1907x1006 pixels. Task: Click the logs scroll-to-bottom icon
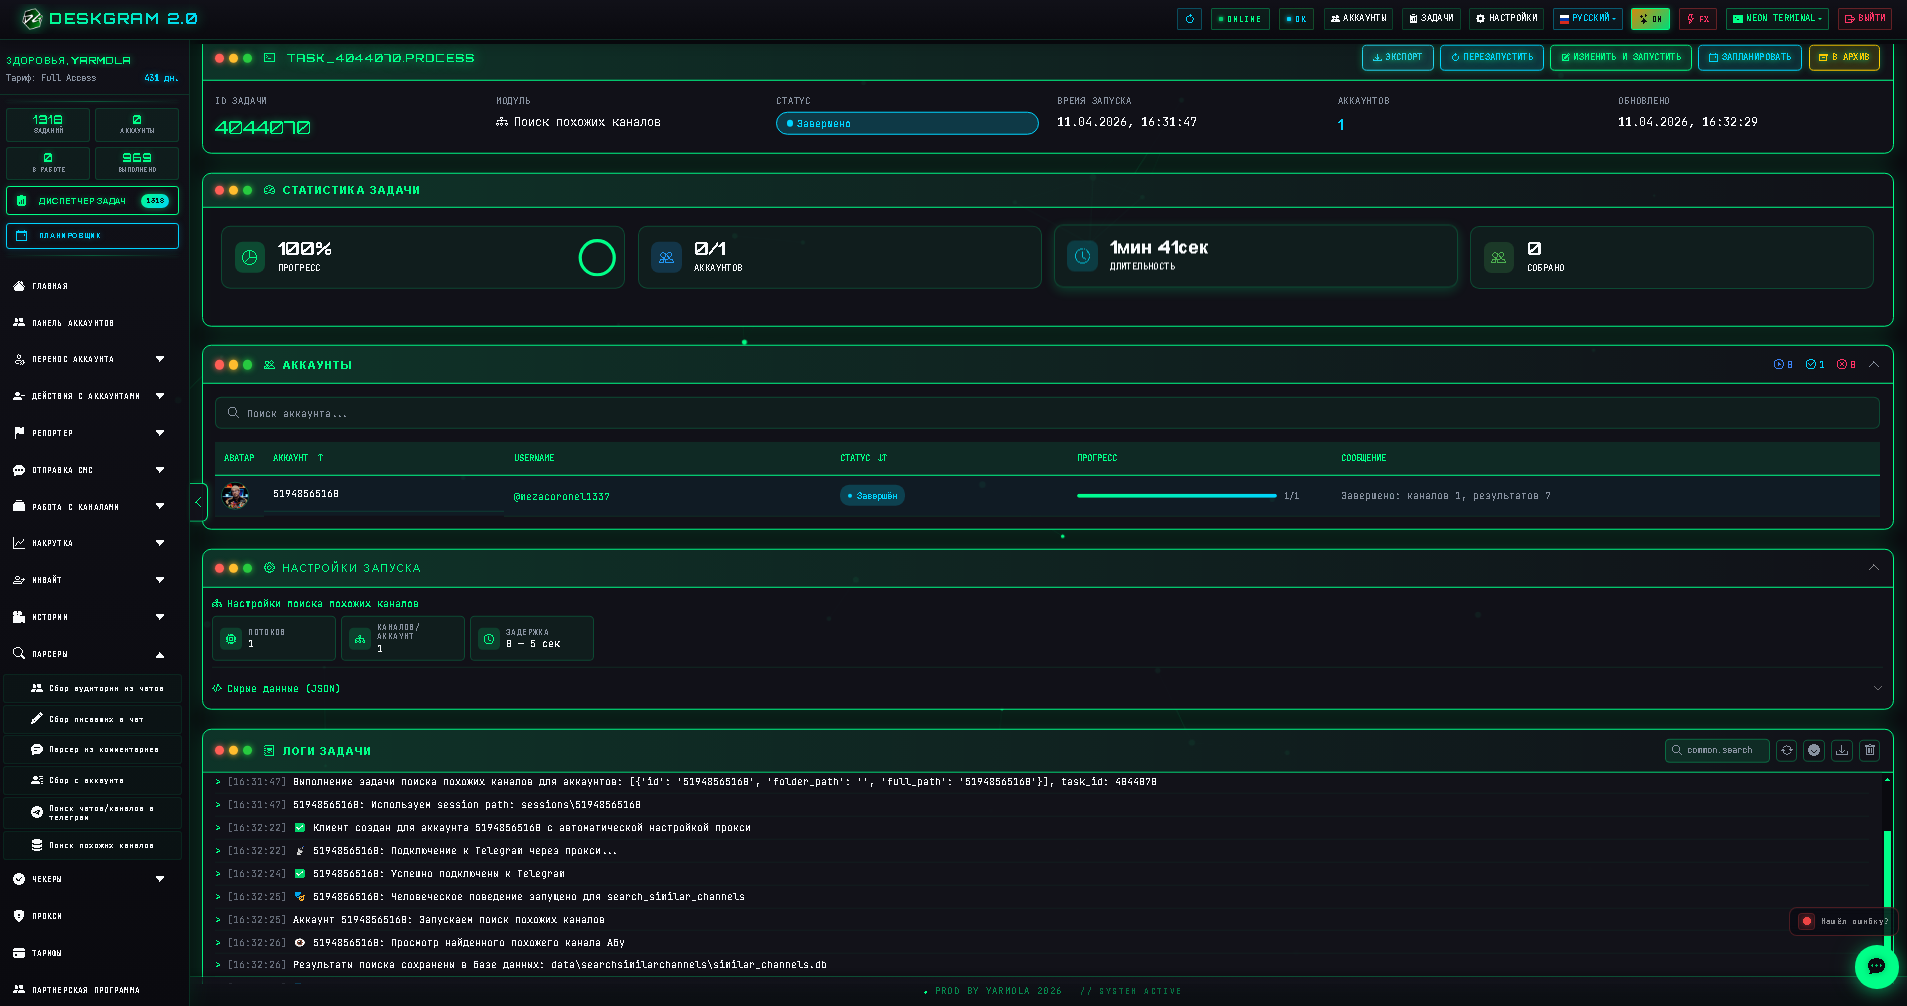click(1814, 750)
